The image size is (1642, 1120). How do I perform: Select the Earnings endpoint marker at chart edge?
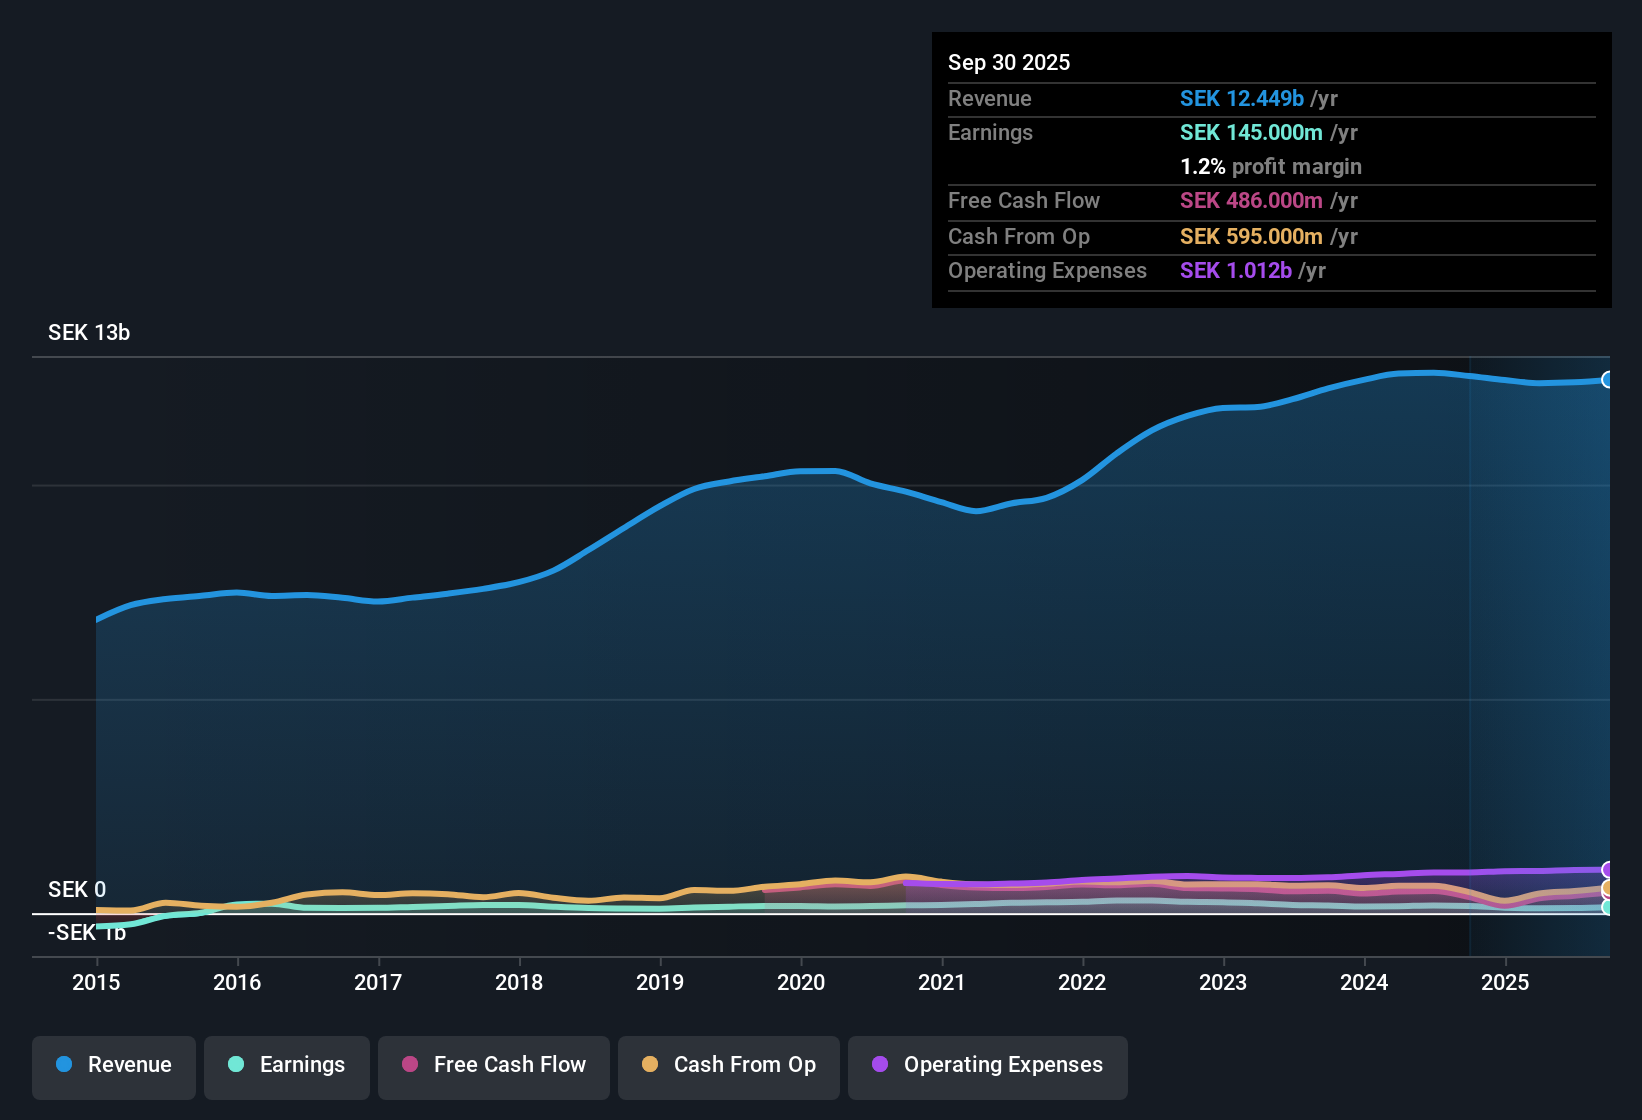pyautogui.click(x=1606, y=907)
